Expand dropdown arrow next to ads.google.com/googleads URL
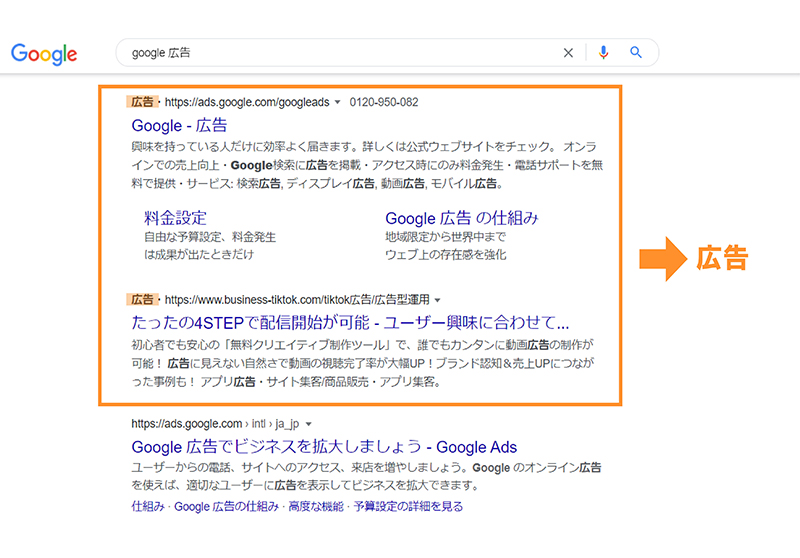800x558 pixels. point(337,102)
